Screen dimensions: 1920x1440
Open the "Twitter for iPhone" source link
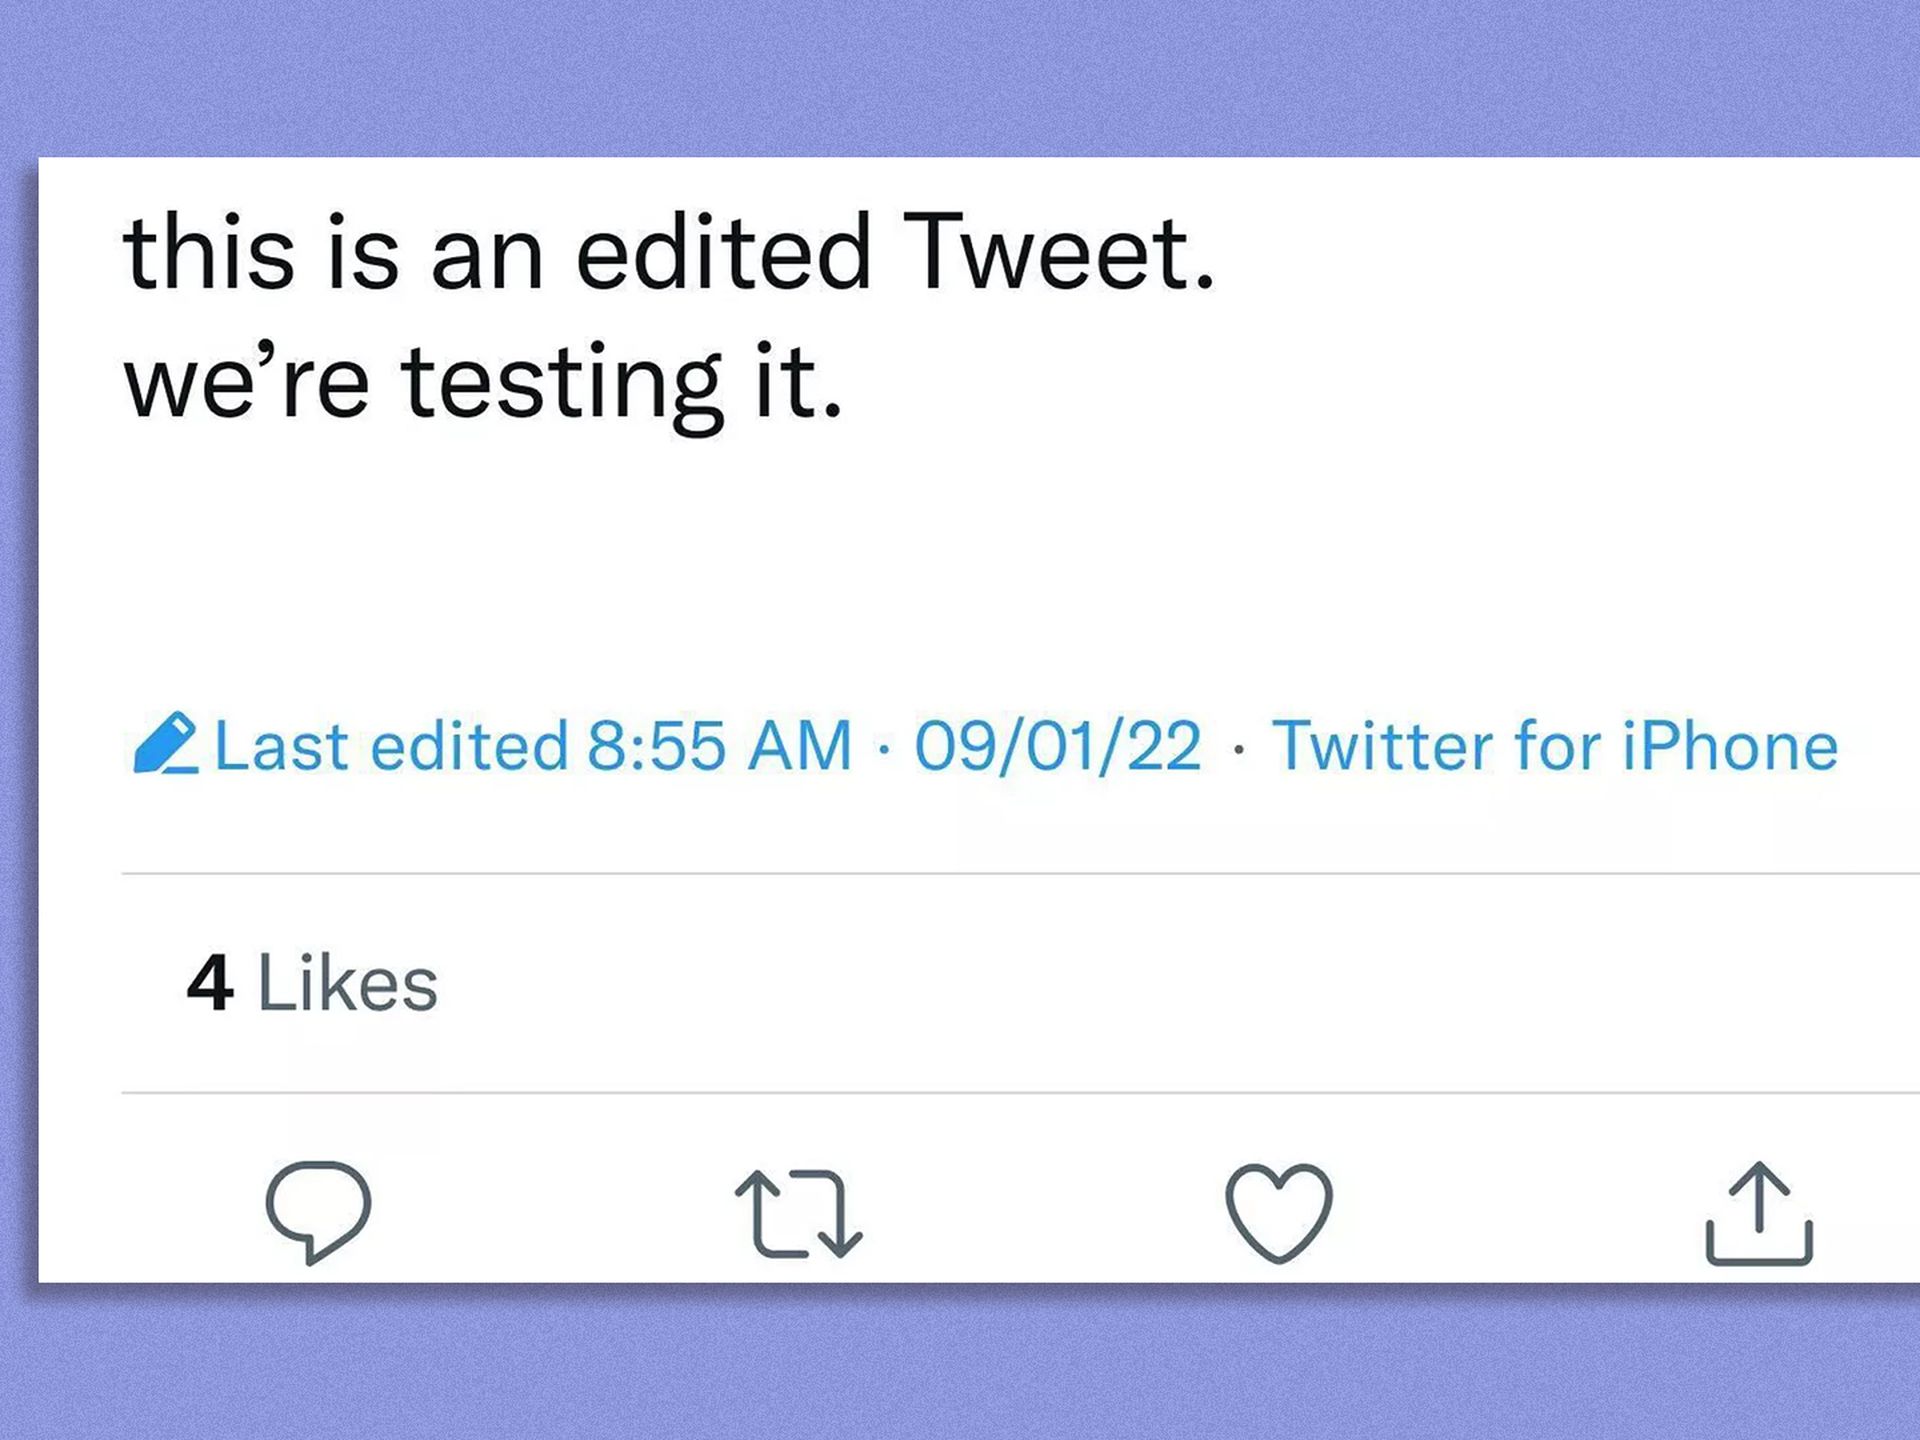point(1554,746)
